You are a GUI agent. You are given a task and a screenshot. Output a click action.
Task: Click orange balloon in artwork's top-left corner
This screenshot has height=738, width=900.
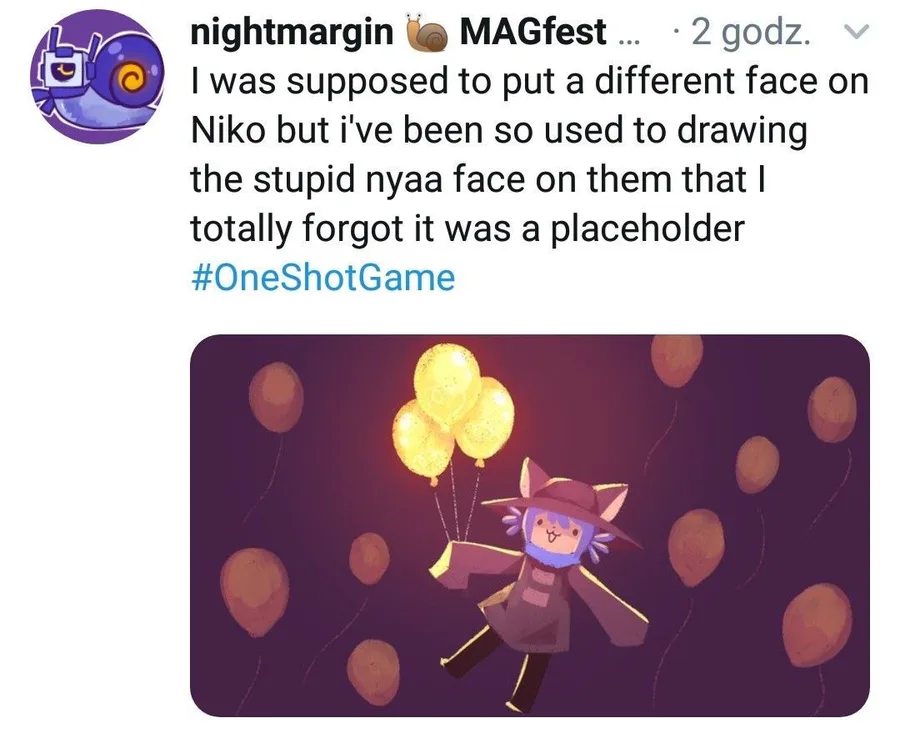(274, 396)
